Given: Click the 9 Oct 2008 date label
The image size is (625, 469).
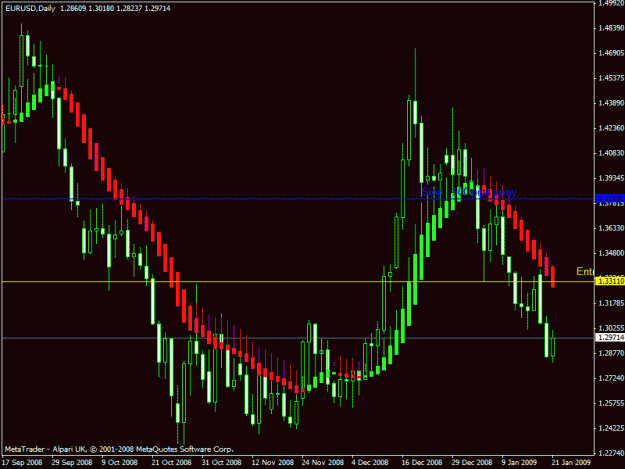Looking at the screenshot, I should tap(119, 463).
